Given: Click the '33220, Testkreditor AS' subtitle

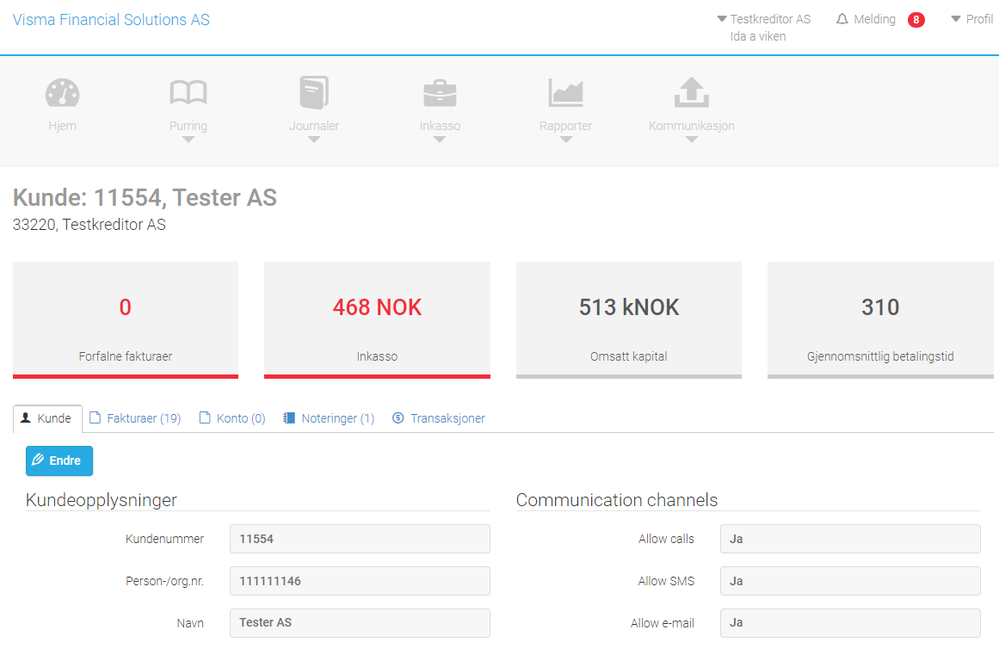Looking at the screenshot, I should [x=89, y=225].
